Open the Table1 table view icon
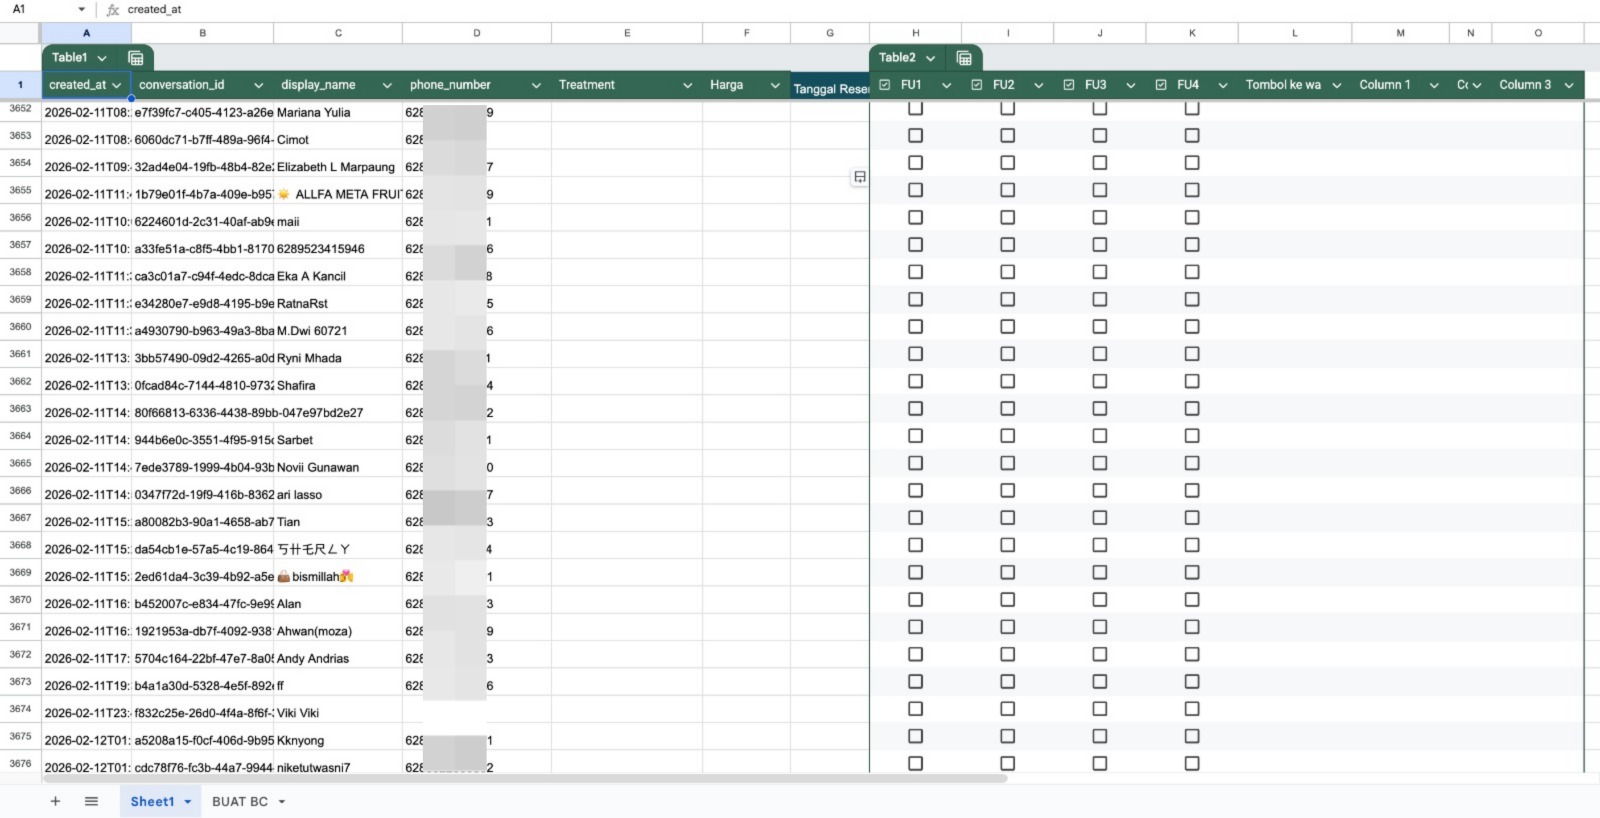1600x818 pixels. tap(136, 58)
